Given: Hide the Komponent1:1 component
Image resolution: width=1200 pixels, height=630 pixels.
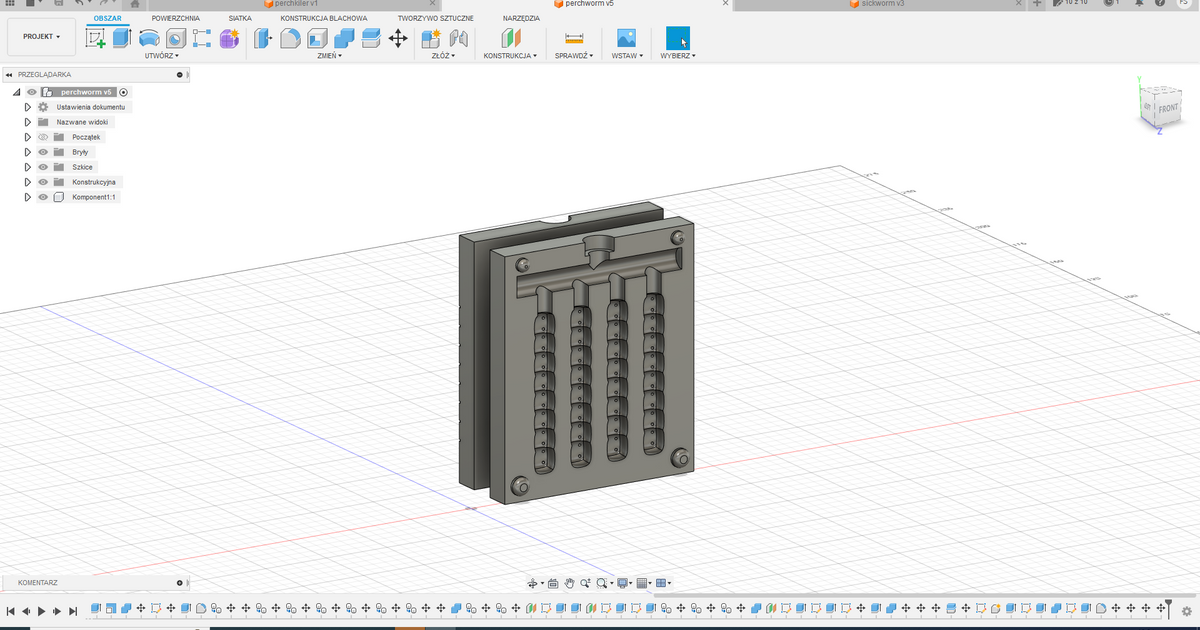Looking at the screenshot, I should coord(43,197).
